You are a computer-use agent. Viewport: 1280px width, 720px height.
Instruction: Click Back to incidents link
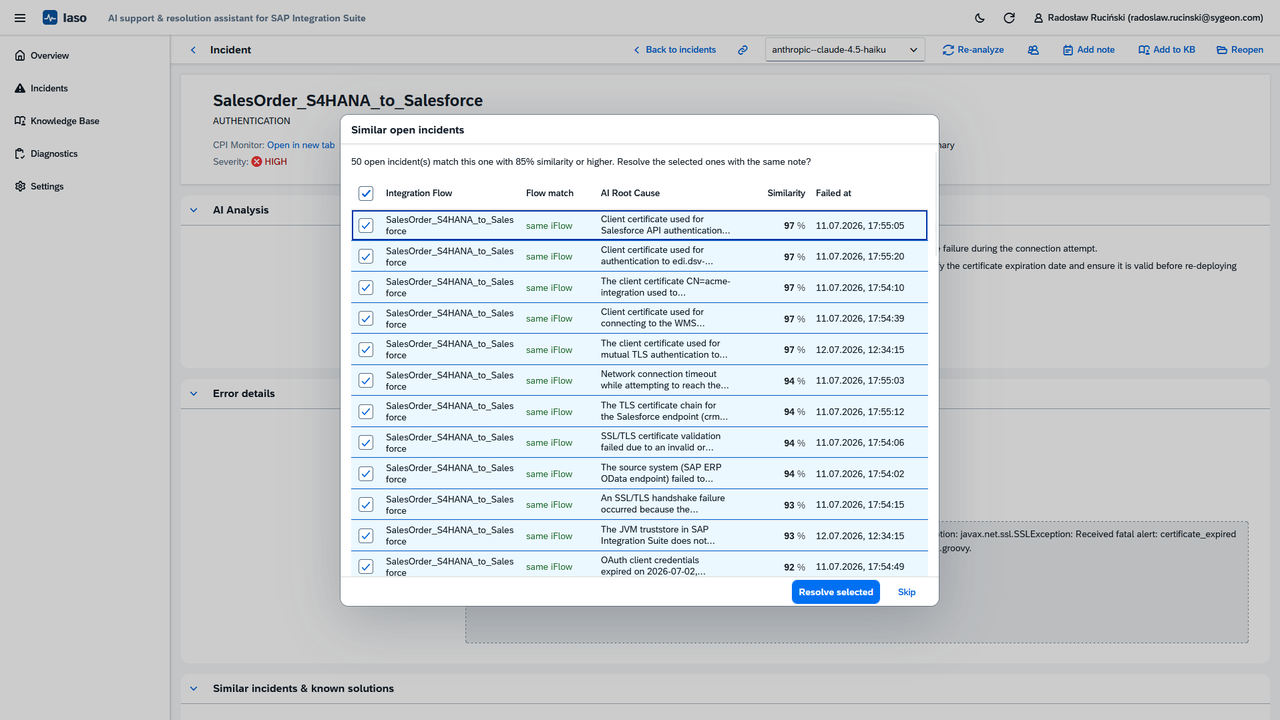coord(674,50)
